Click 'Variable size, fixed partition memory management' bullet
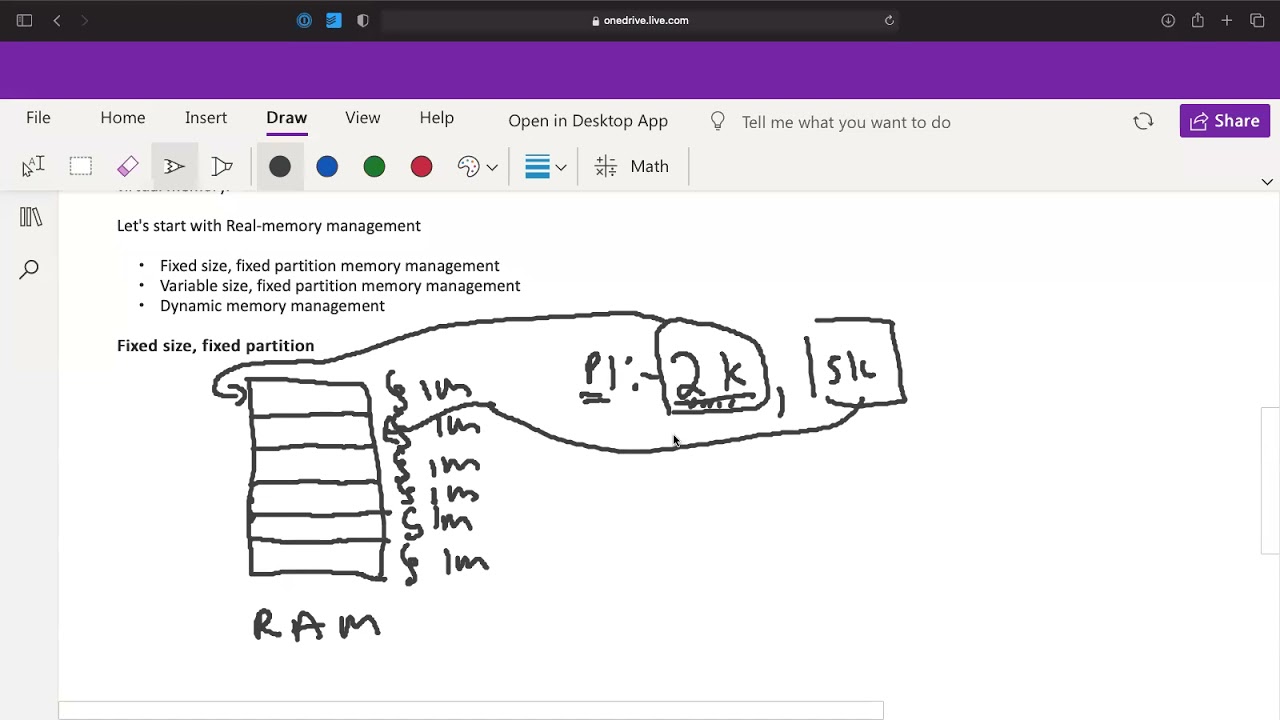Viewport: 1280px width, 720px height. click(340, 286)
